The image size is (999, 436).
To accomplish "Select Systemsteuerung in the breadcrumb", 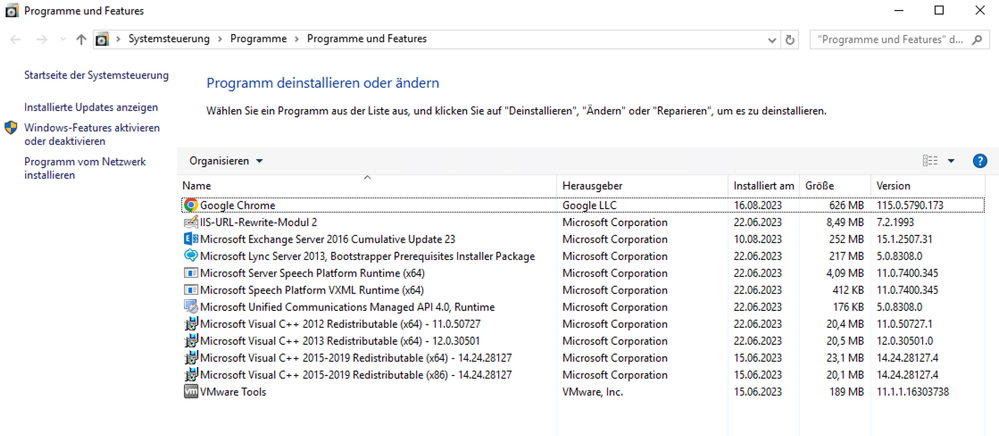I will click(169, 39).
